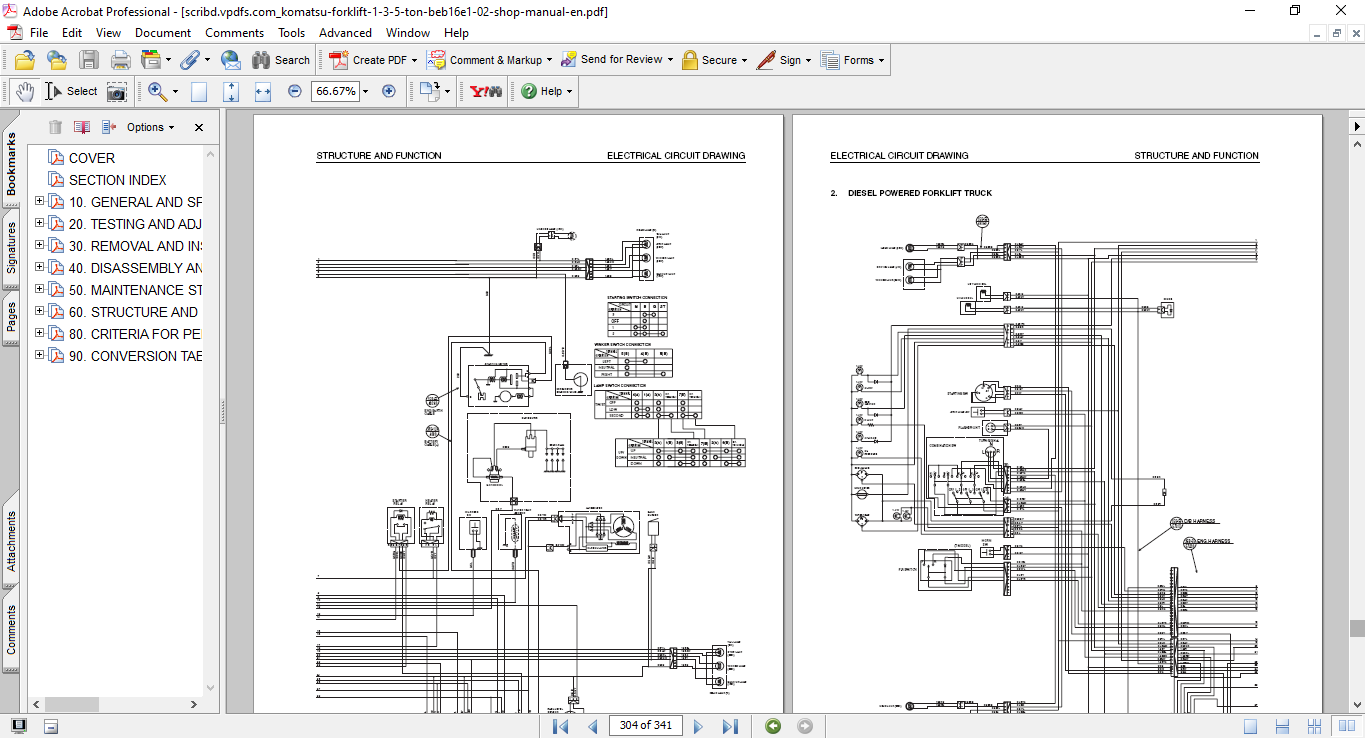
Task: Click the Fit Width icon
Action: click(x=263, y=91)
